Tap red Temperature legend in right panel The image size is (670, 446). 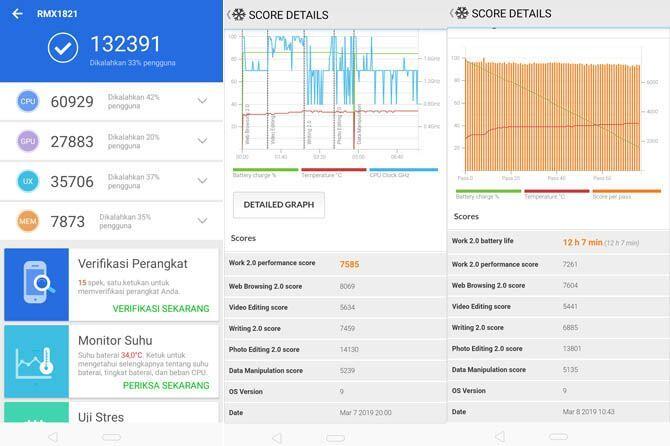[x=557, y=194]
